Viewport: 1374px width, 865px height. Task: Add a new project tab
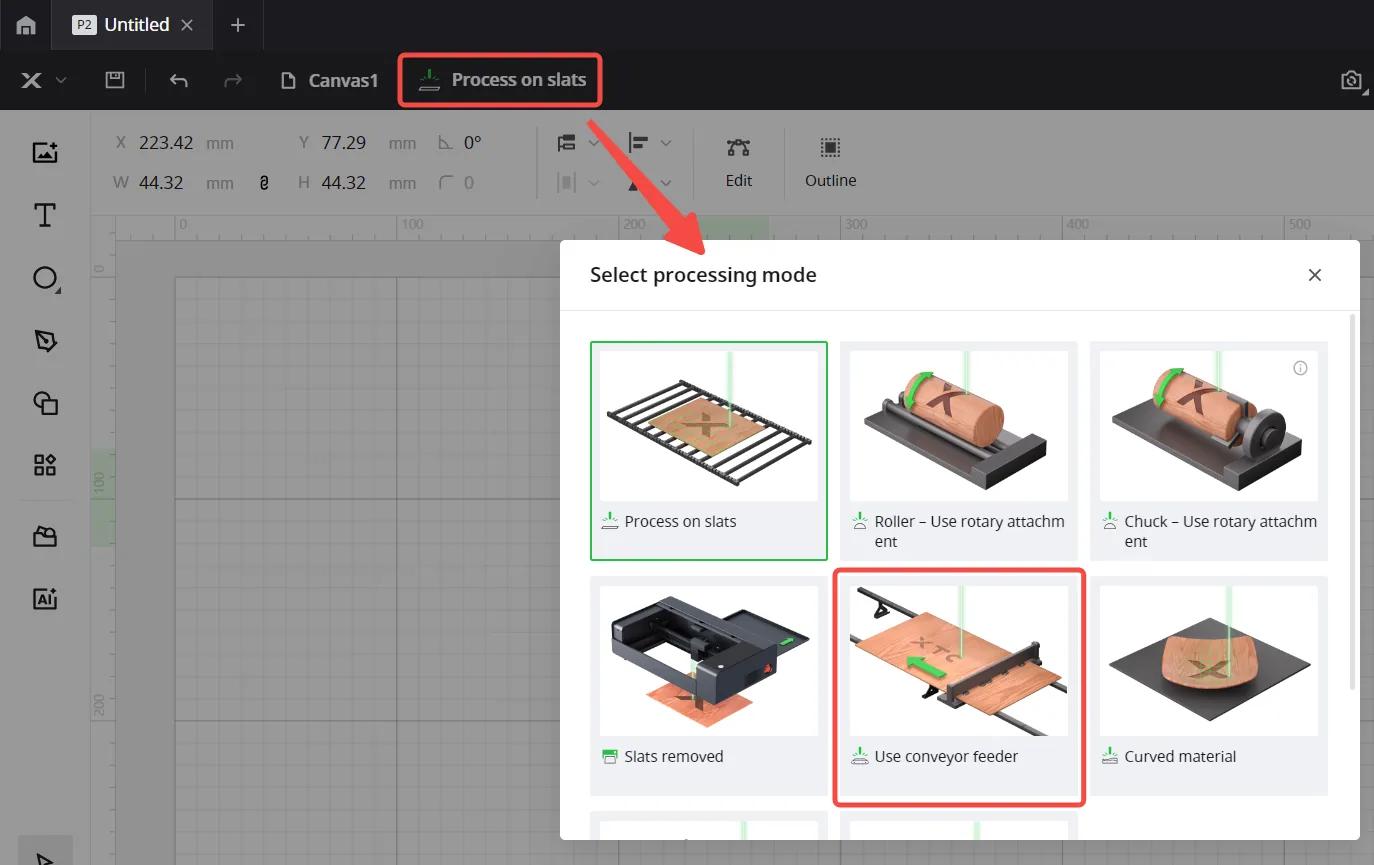(237, 25)
